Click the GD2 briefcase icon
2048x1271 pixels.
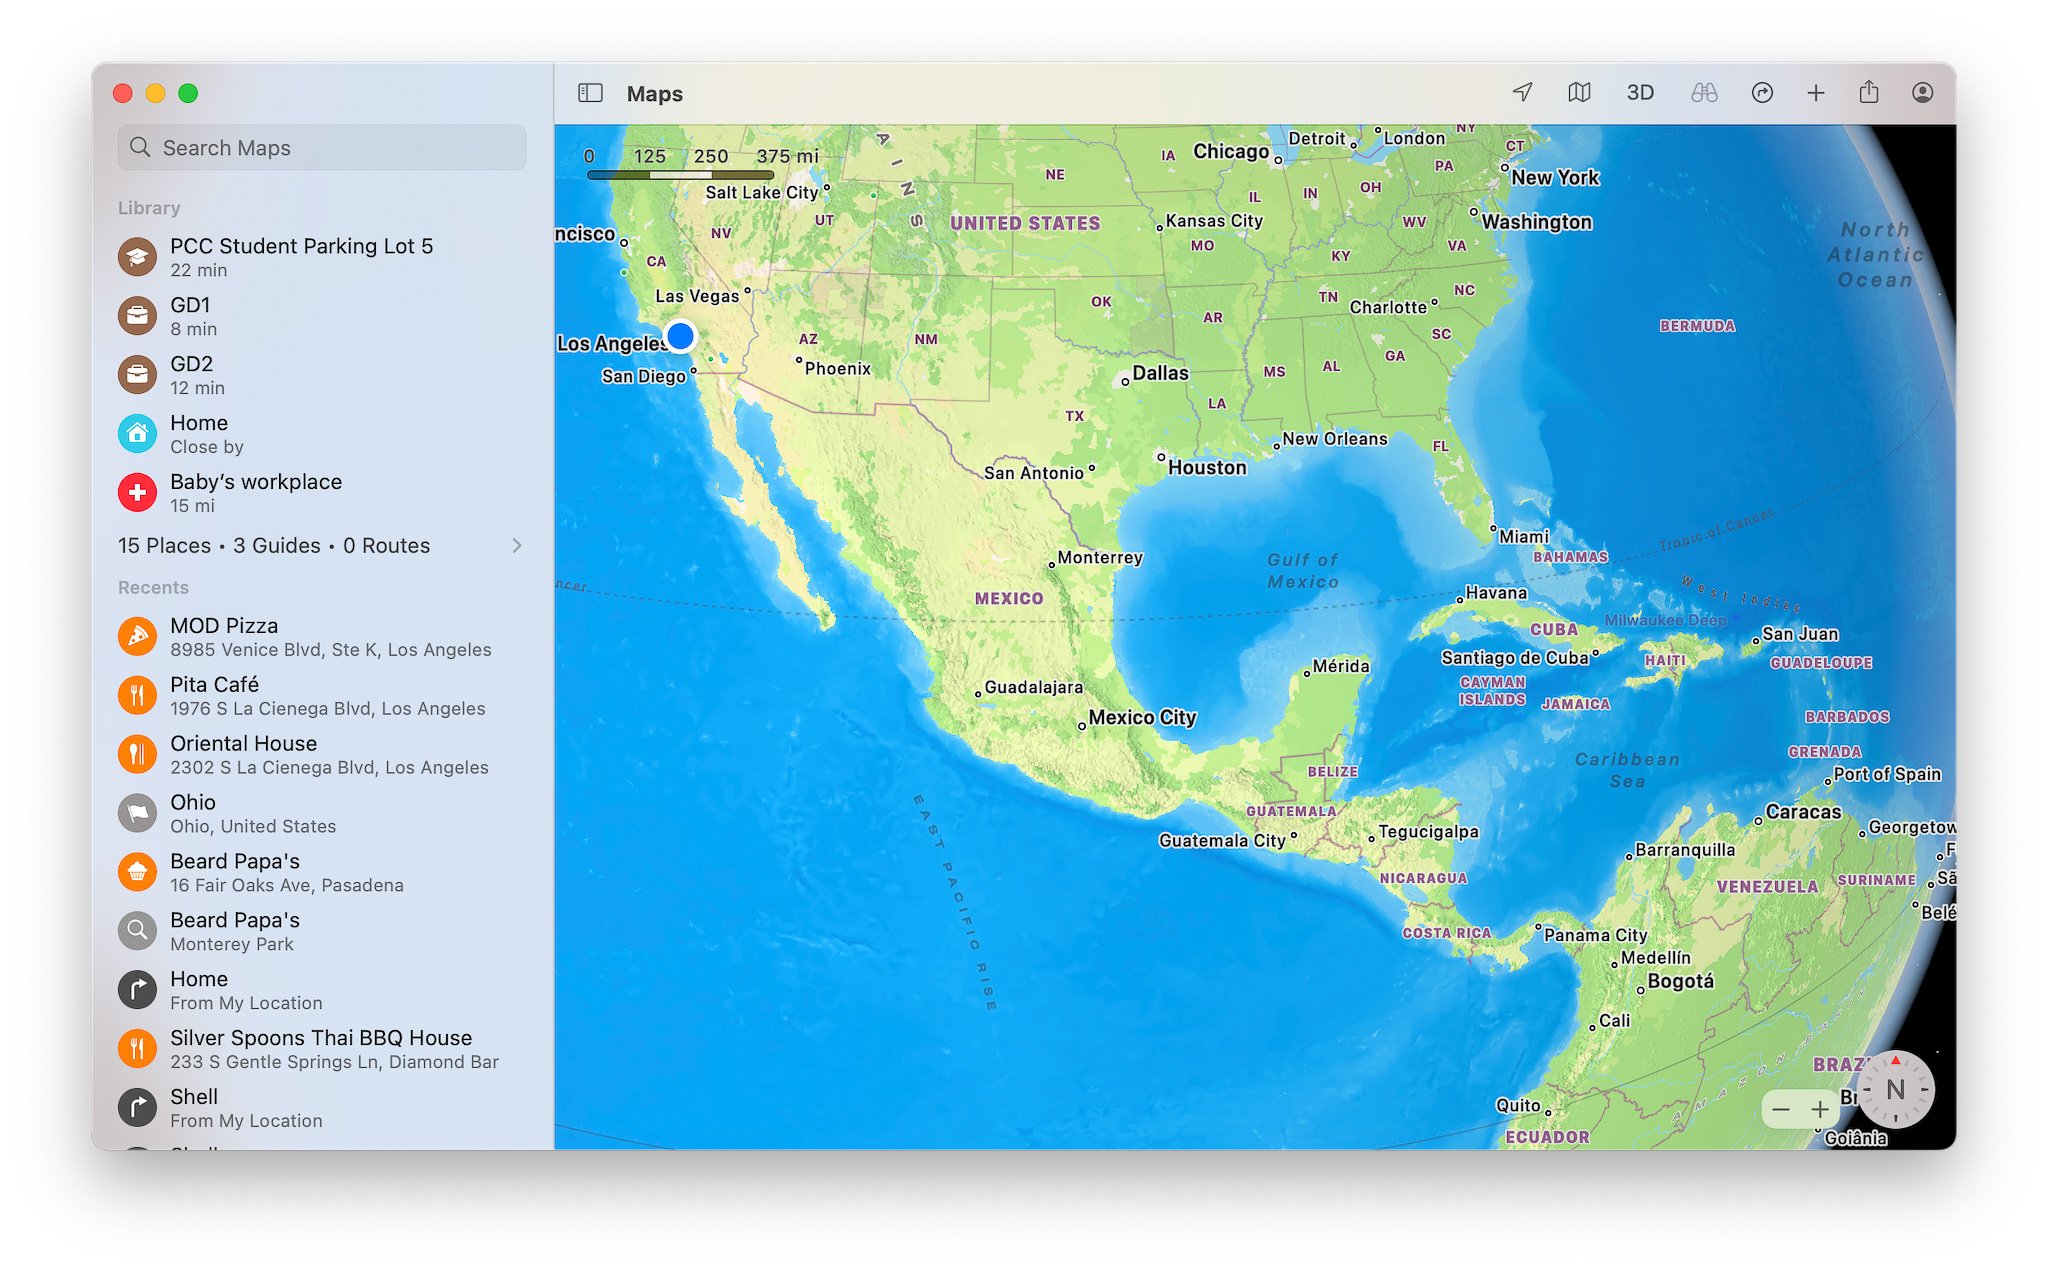pyautogui.click(x=137, y=375)
